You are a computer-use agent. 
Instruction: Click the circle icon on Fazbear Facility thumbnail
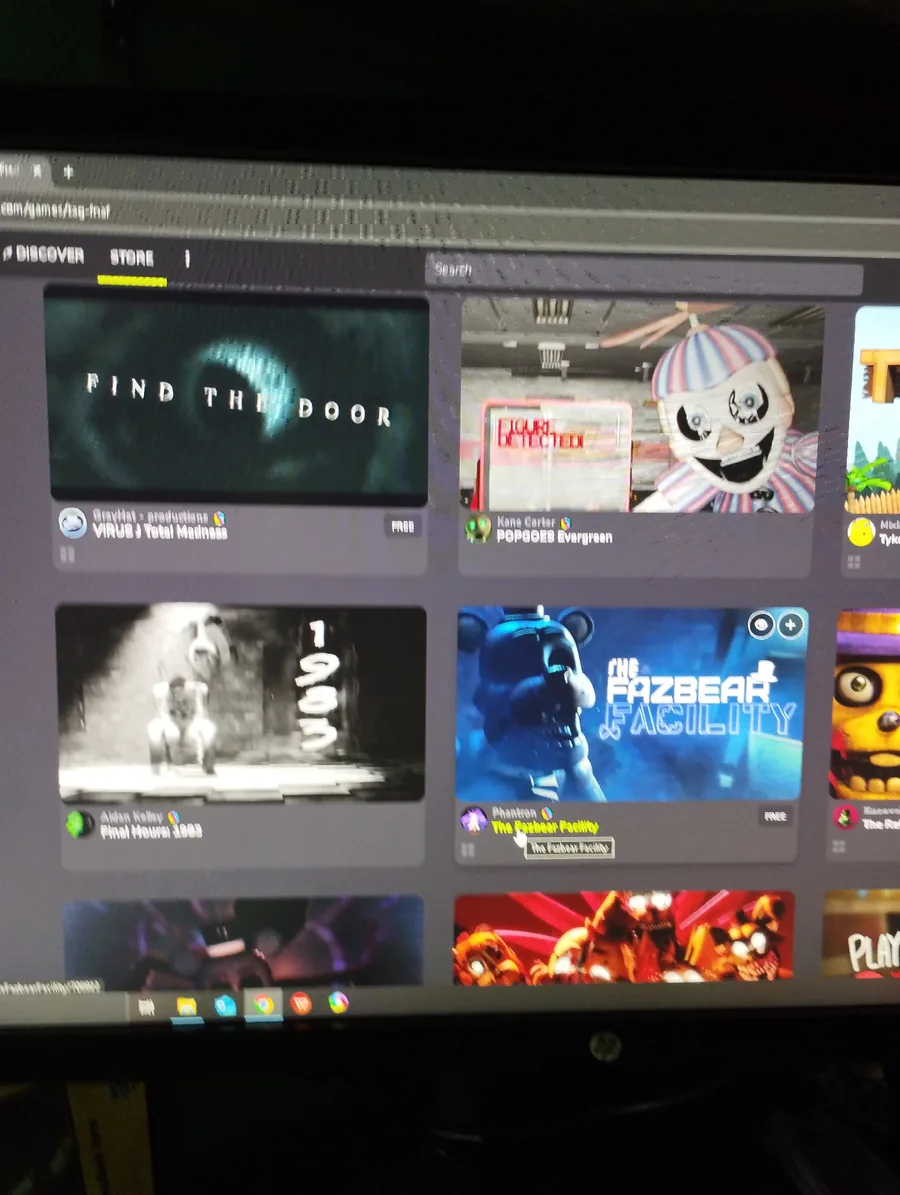click(761, 625)
